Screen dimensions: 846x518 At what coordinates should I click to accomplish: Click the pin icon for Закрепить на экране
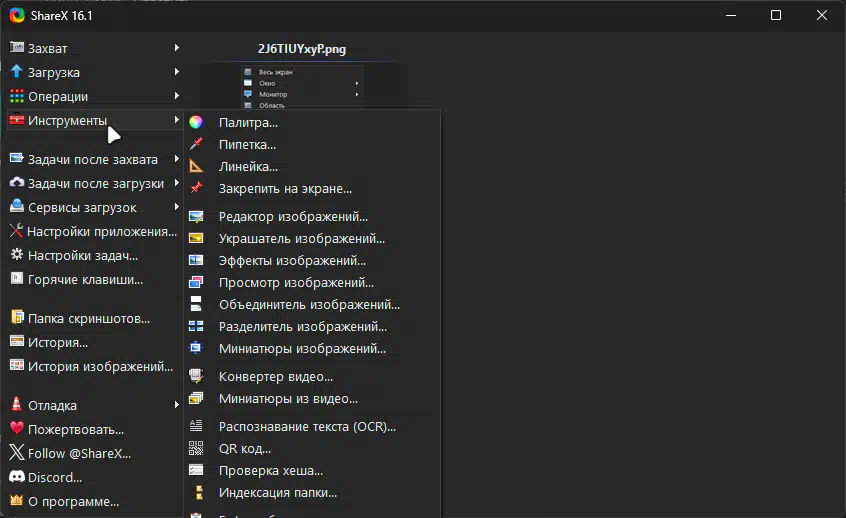[197, 188]
